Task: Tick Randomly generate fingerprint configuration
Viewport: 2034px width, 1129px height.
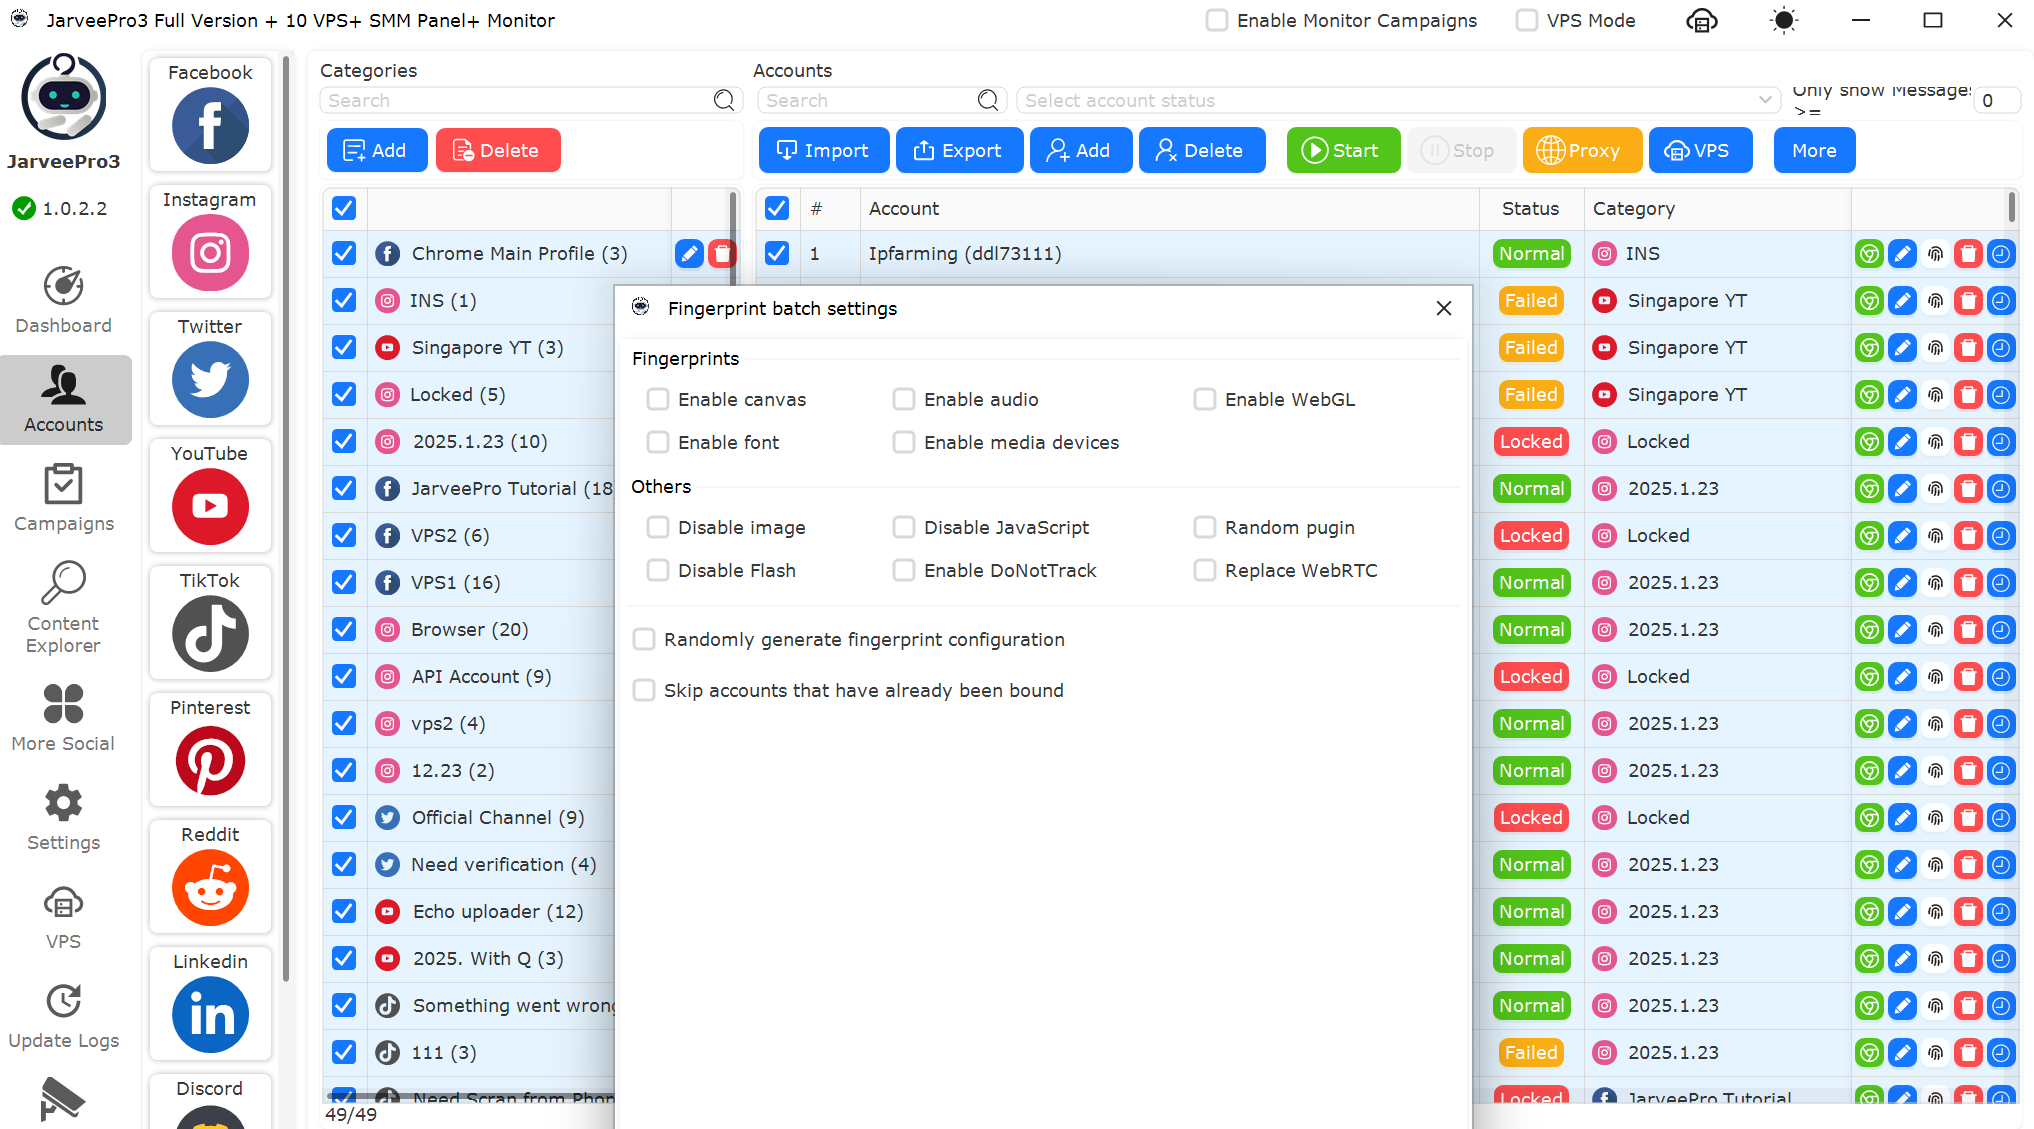Action: pos(645,640)
